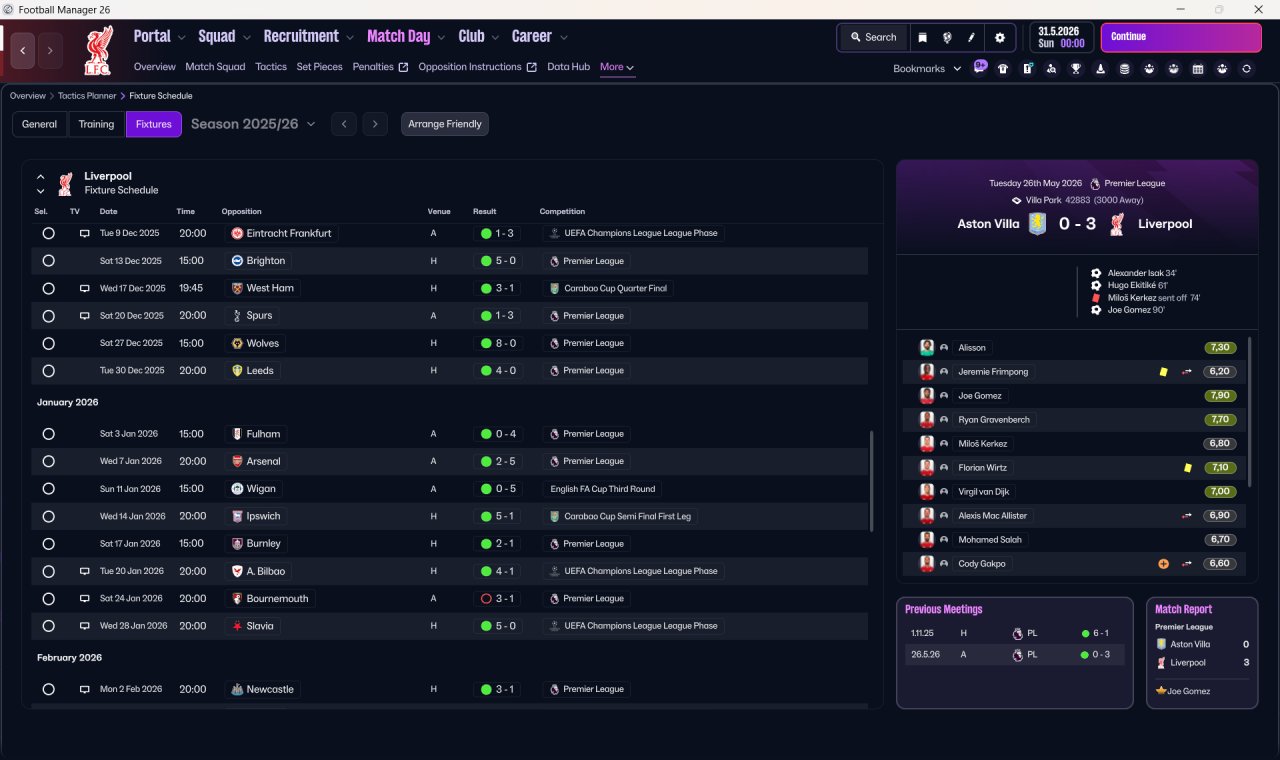Select the radio button for the Brighton fixture
Screen dimensions: 1280x760
tap(48, 261)
